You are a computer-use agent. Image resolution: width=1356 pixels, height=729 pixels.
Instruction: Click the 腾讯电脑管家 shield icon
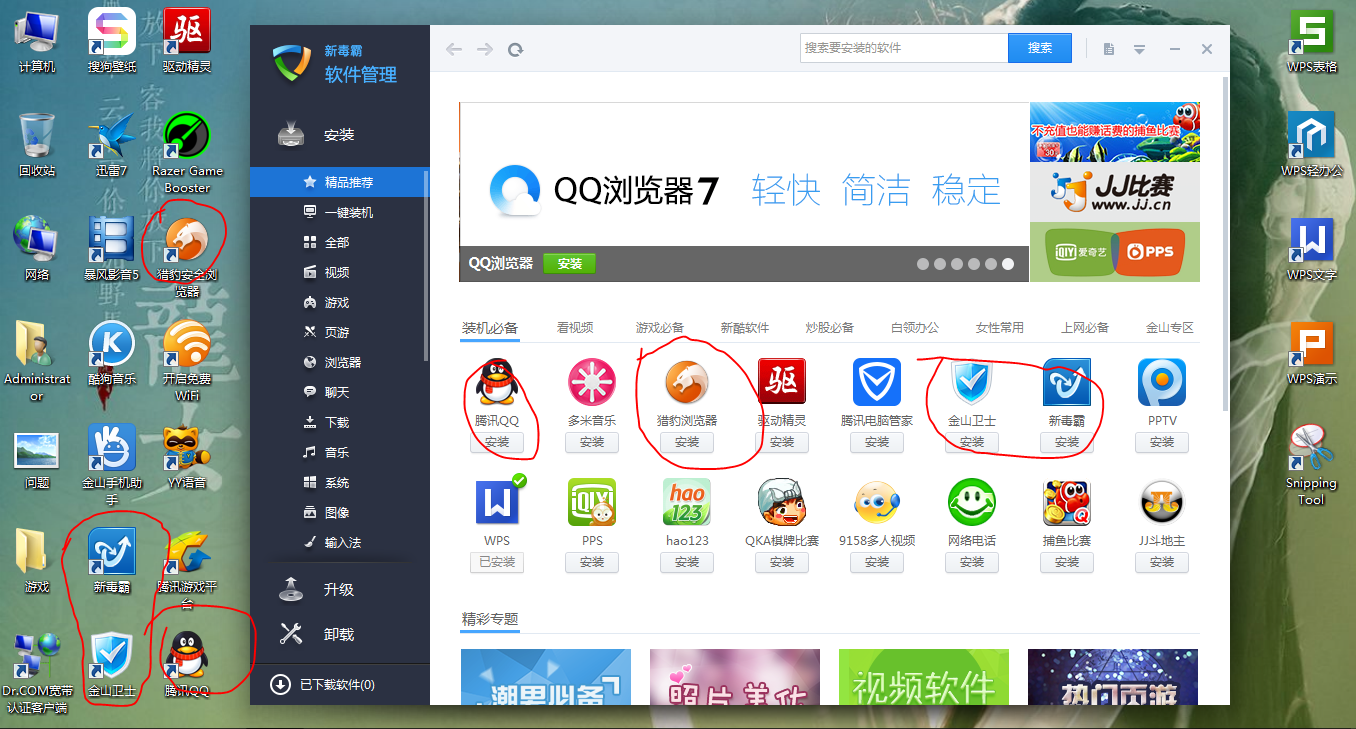[877, 383]
